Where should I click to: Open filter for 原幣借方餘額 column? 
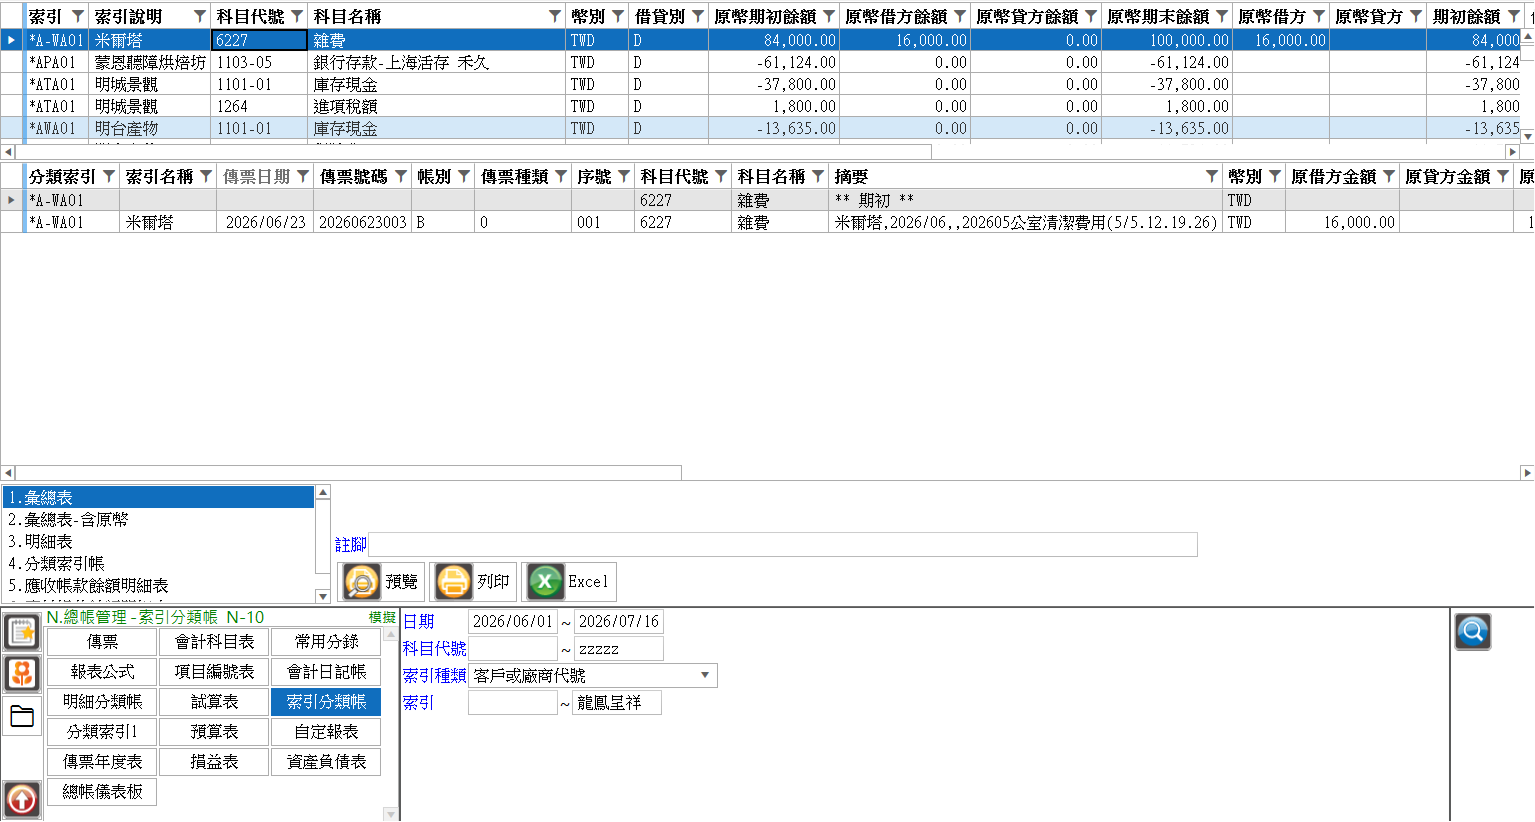(x=960, y=17)
